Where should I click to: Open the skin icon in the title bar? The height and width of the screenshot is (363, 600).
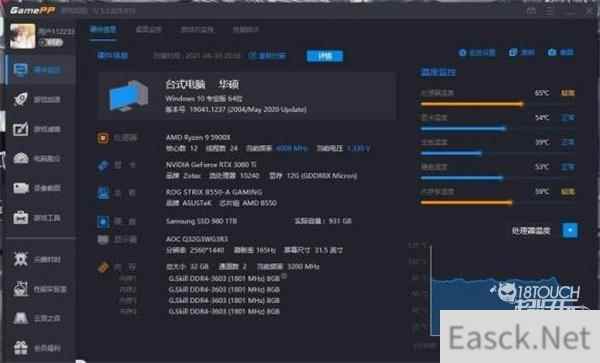(x=531, y=11)
